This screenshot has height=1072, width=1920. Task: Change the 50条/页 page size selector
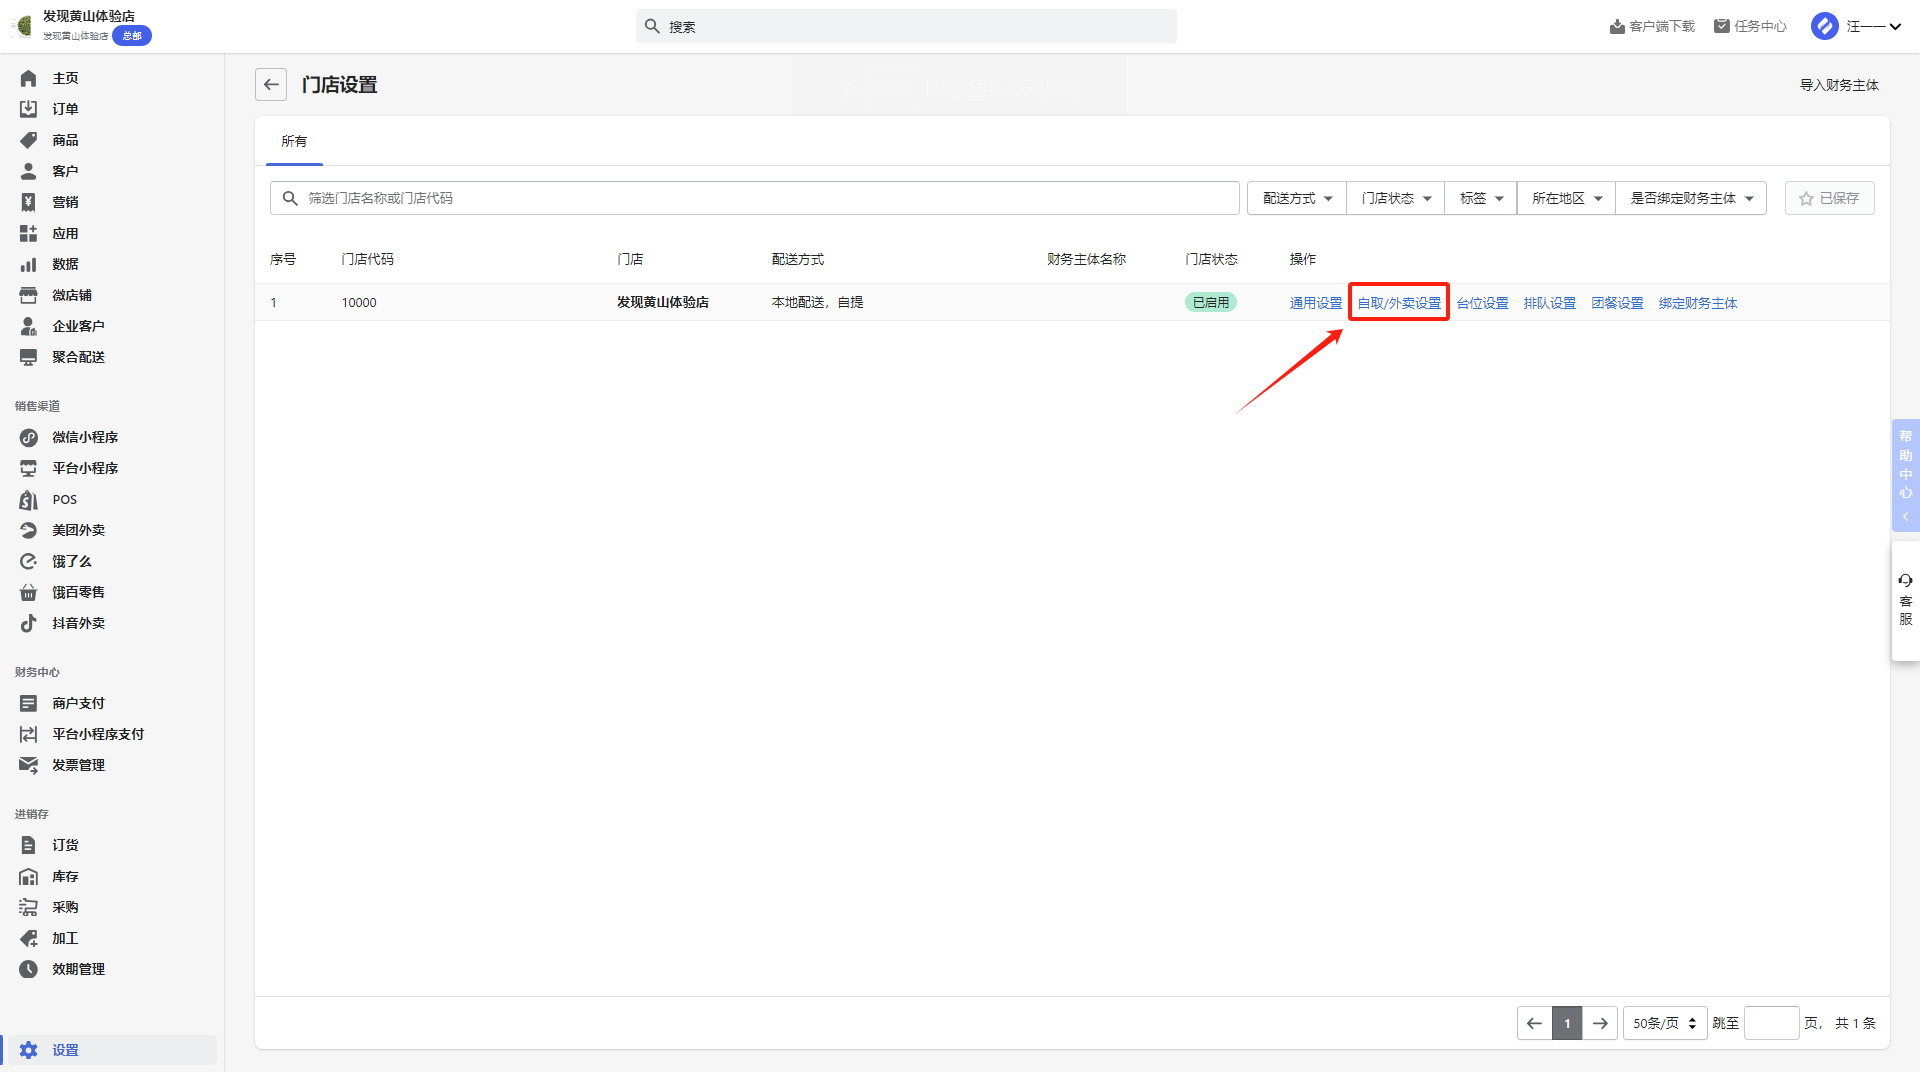[1665, 1023]
